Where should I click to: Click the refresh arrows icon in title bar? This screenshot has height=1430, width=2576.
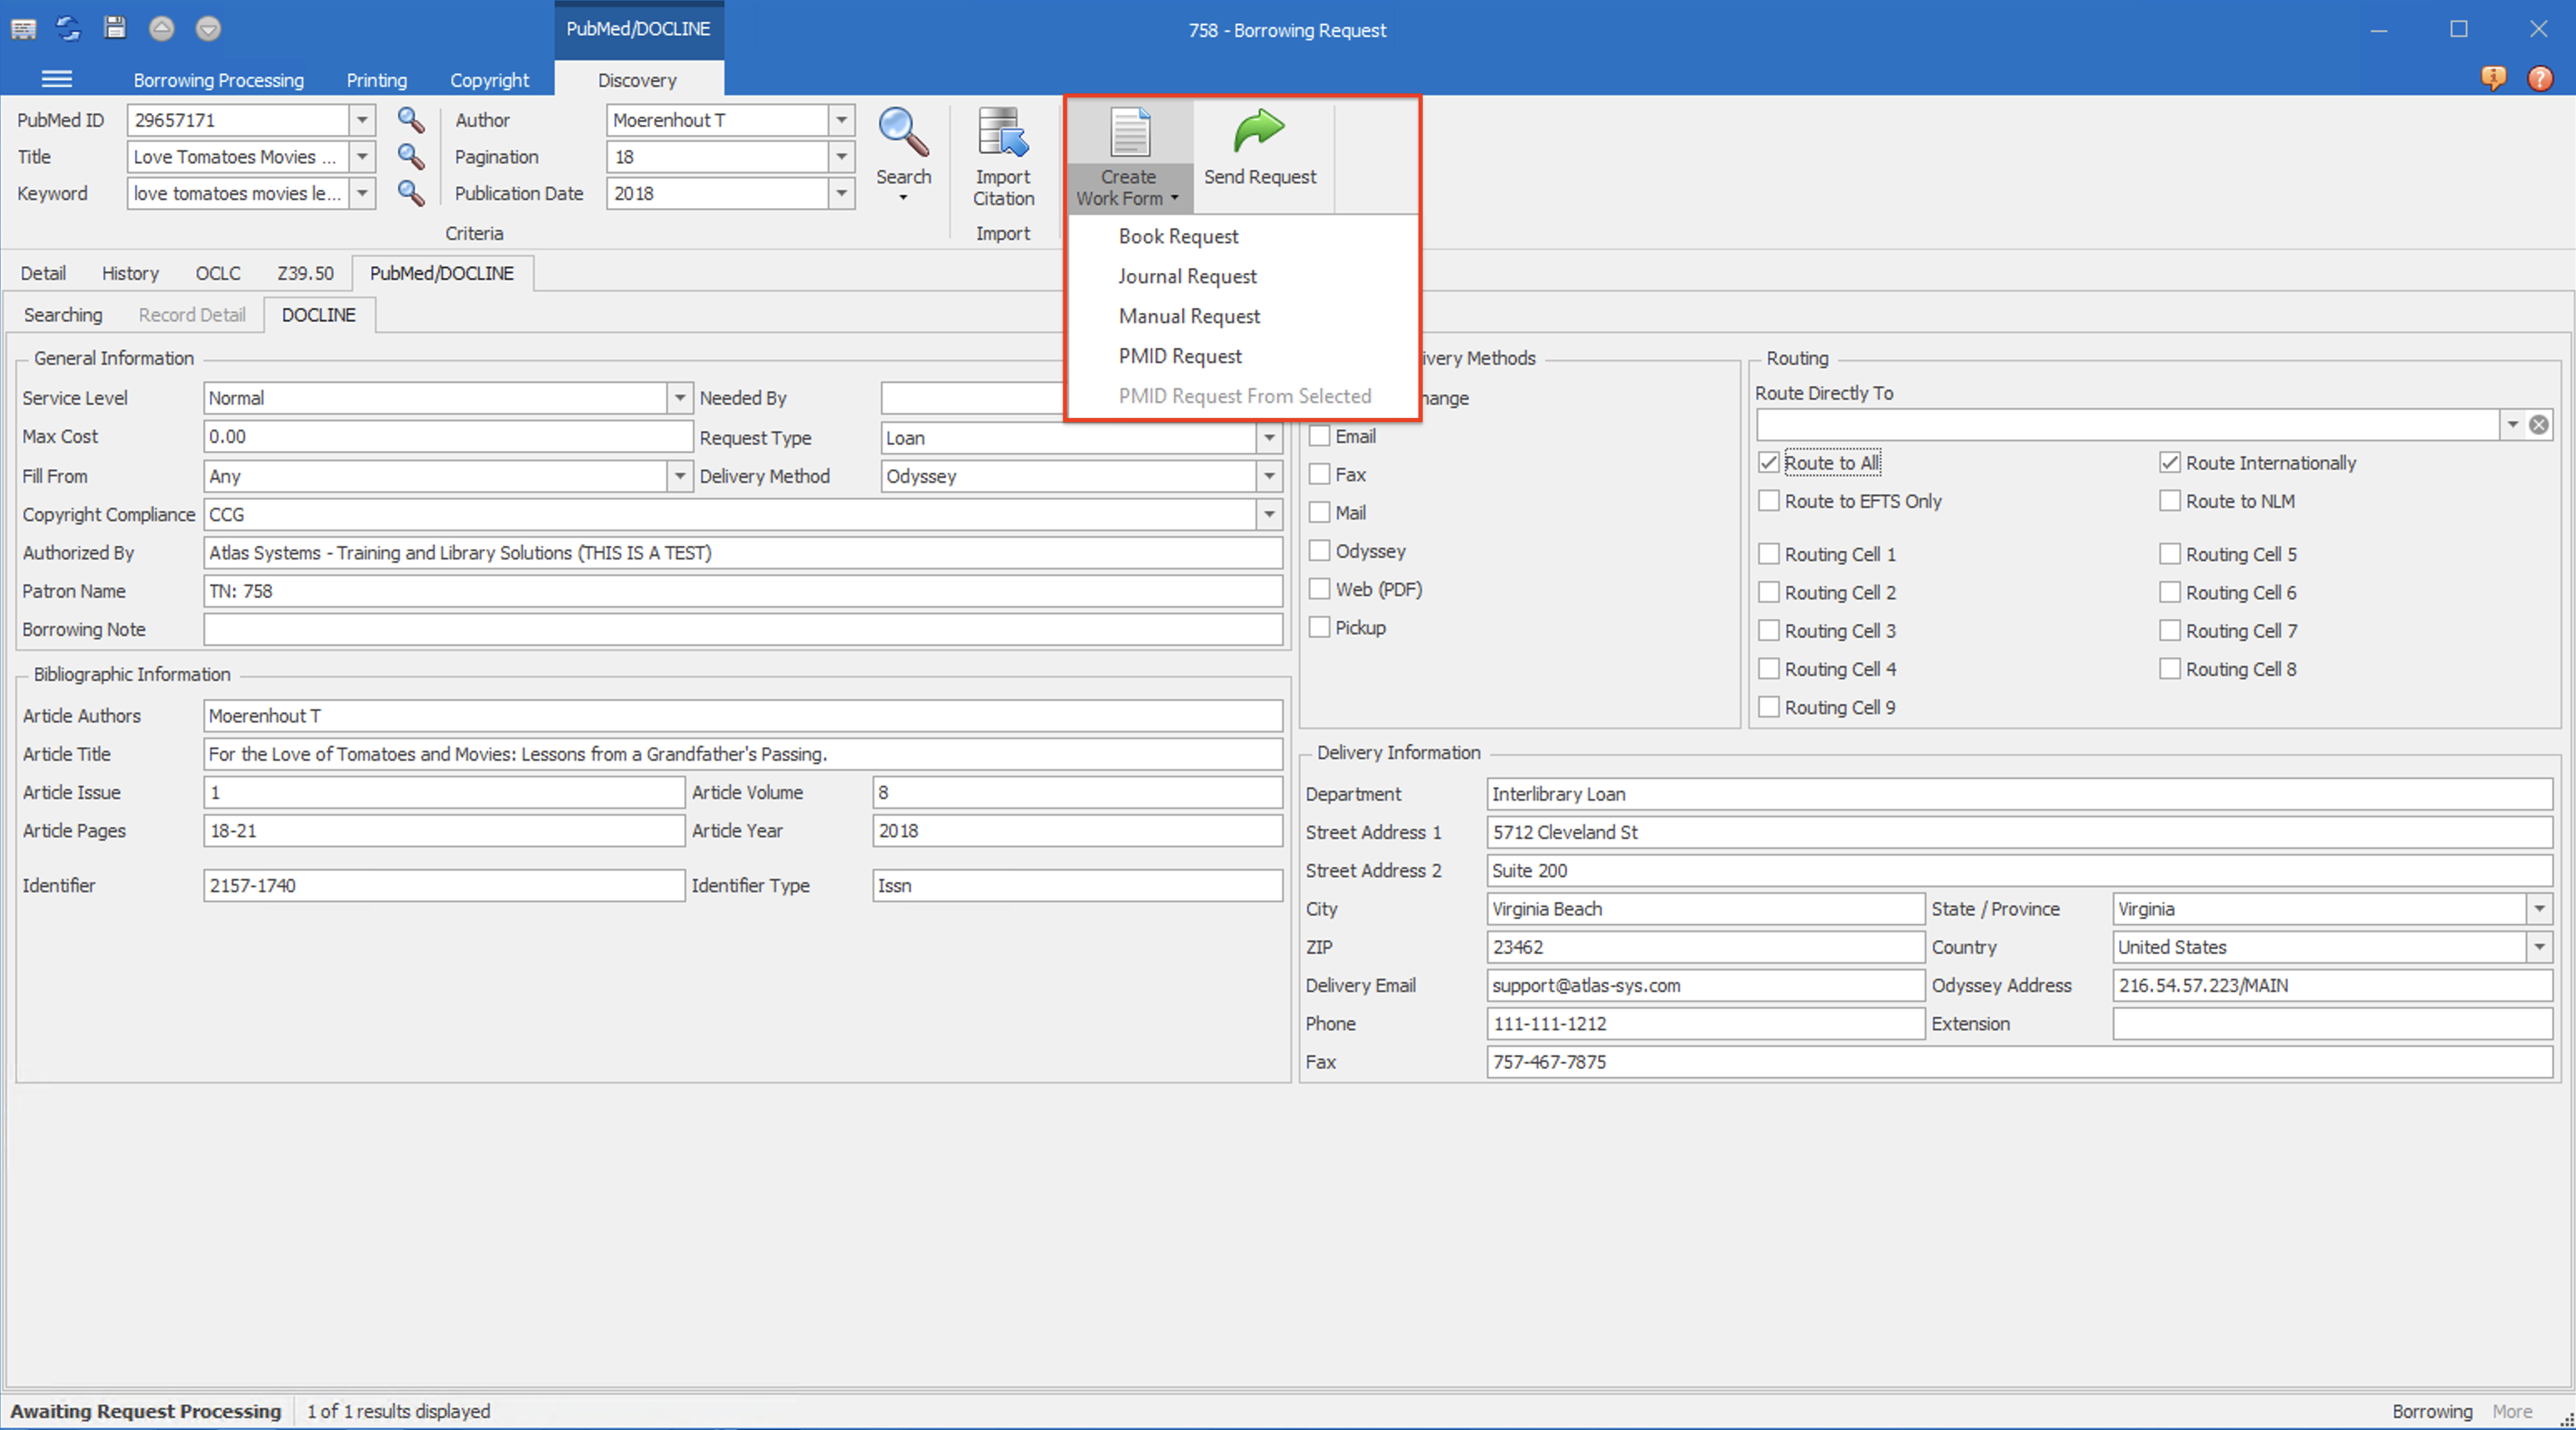68,28
